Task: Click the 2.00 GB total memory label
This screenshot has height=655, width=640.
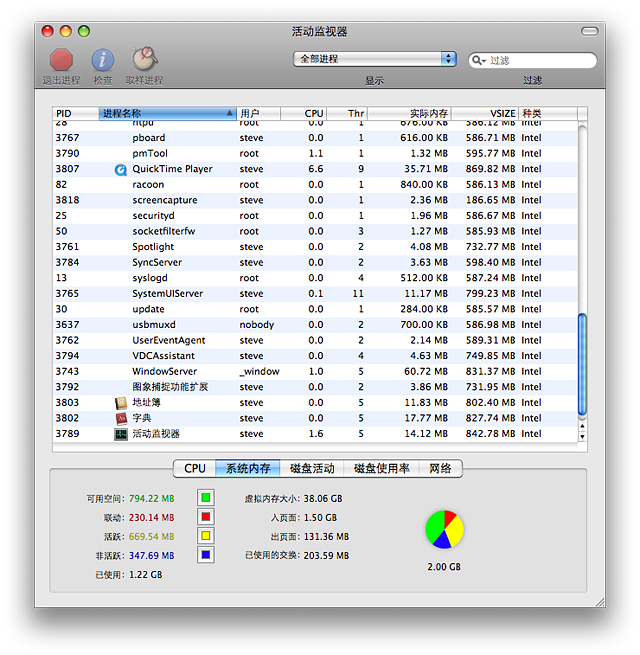Action: pos(444,567)
